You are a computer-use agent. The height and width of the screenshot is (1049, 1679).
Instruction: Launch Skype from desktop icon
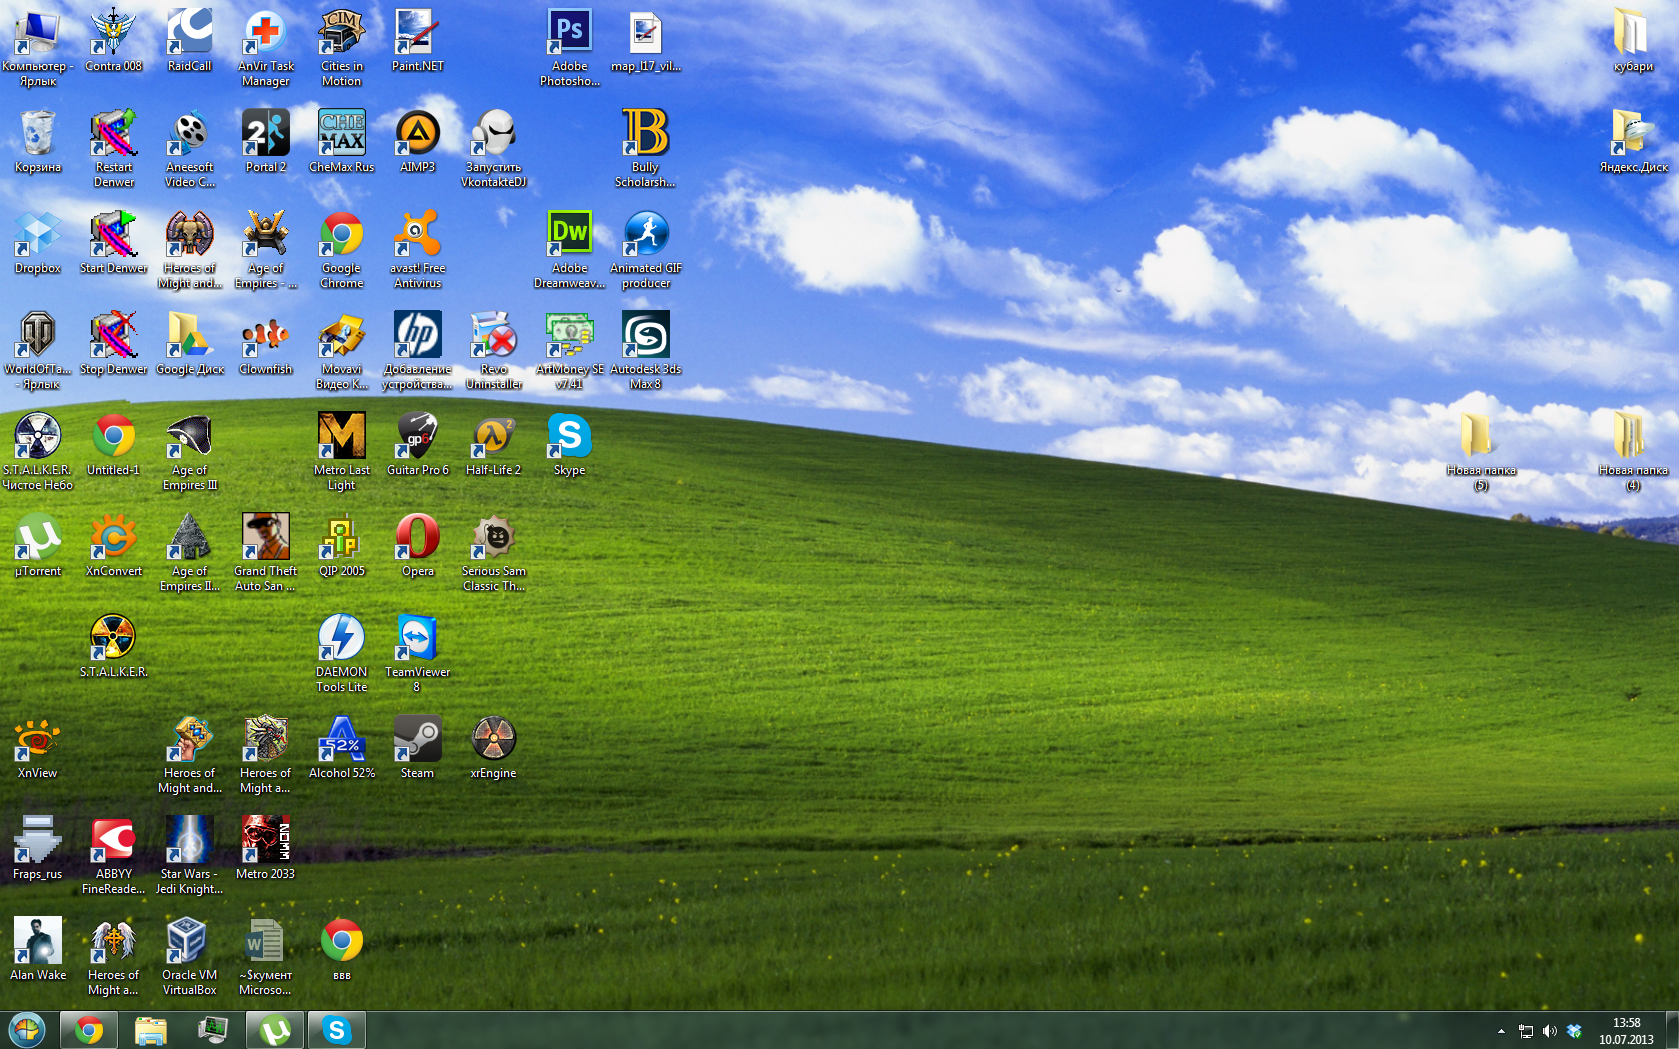click(570, 444)
